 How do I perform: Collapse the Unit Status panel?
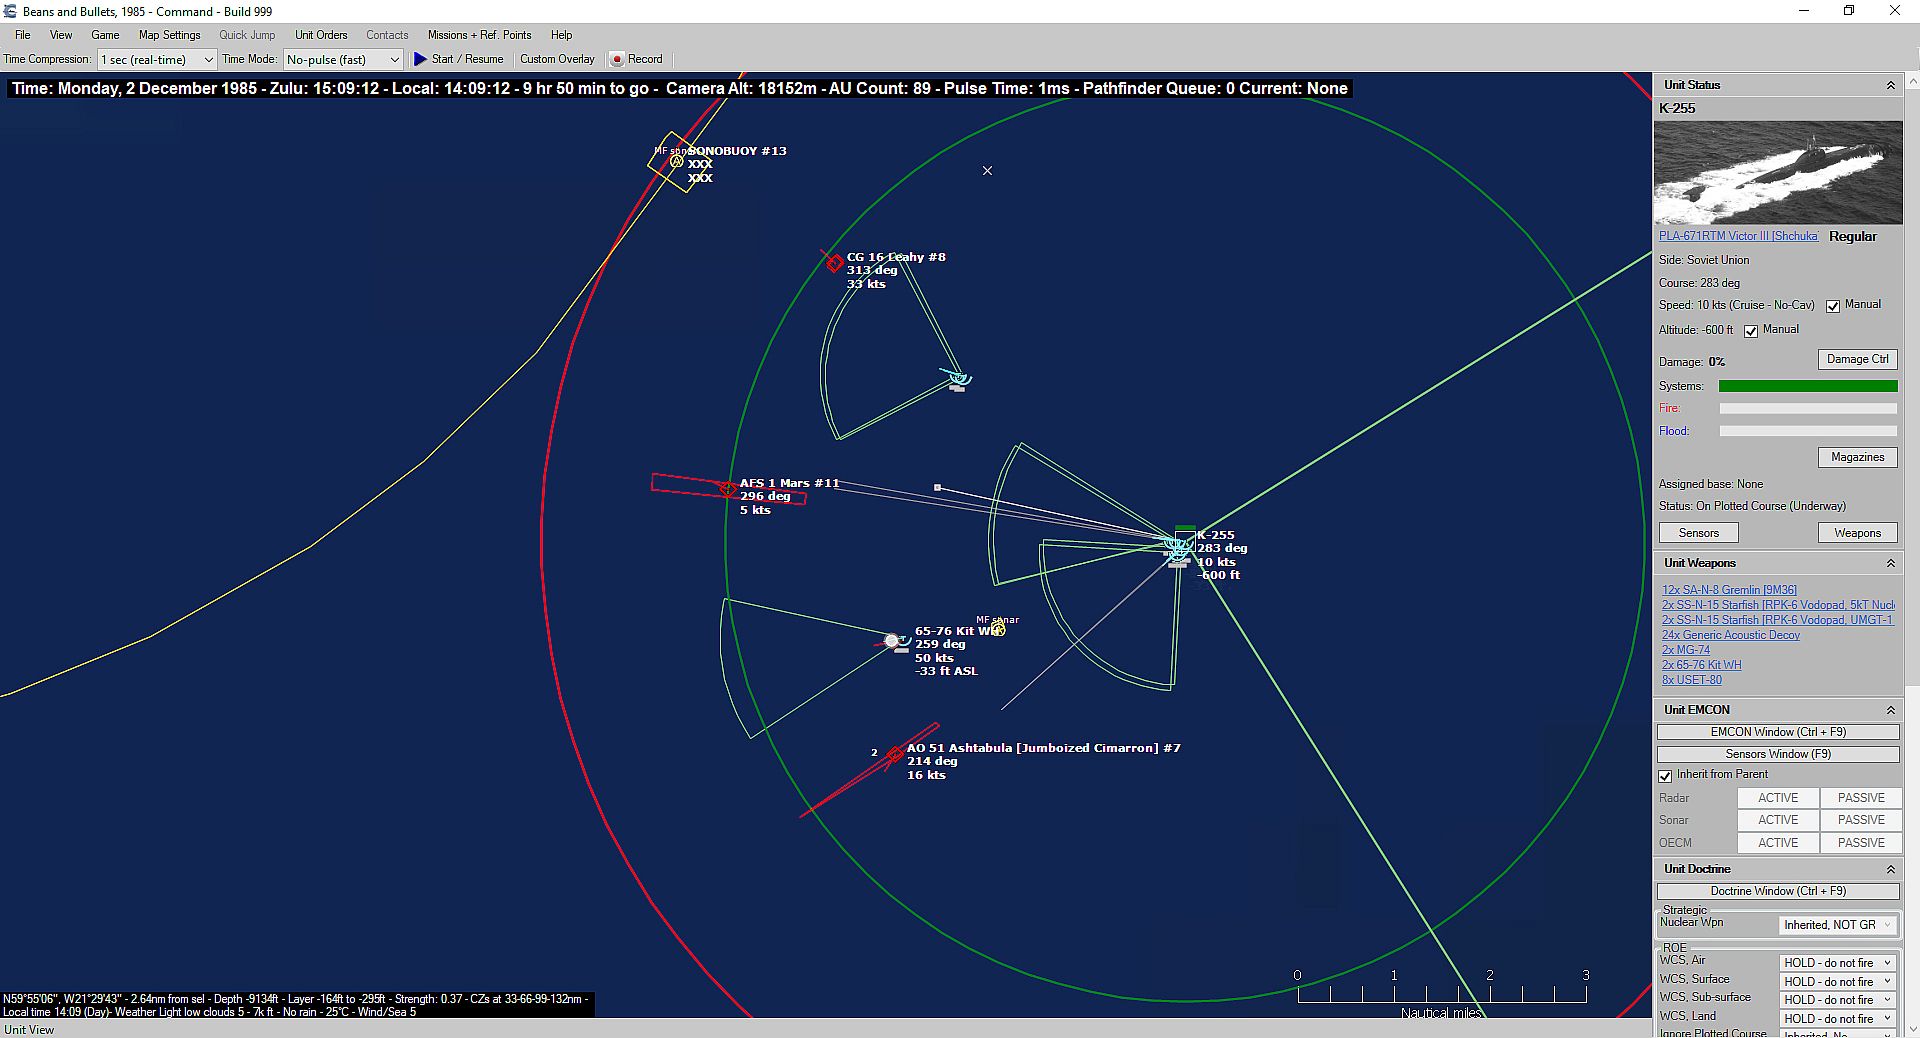[x=1890, y=86]
